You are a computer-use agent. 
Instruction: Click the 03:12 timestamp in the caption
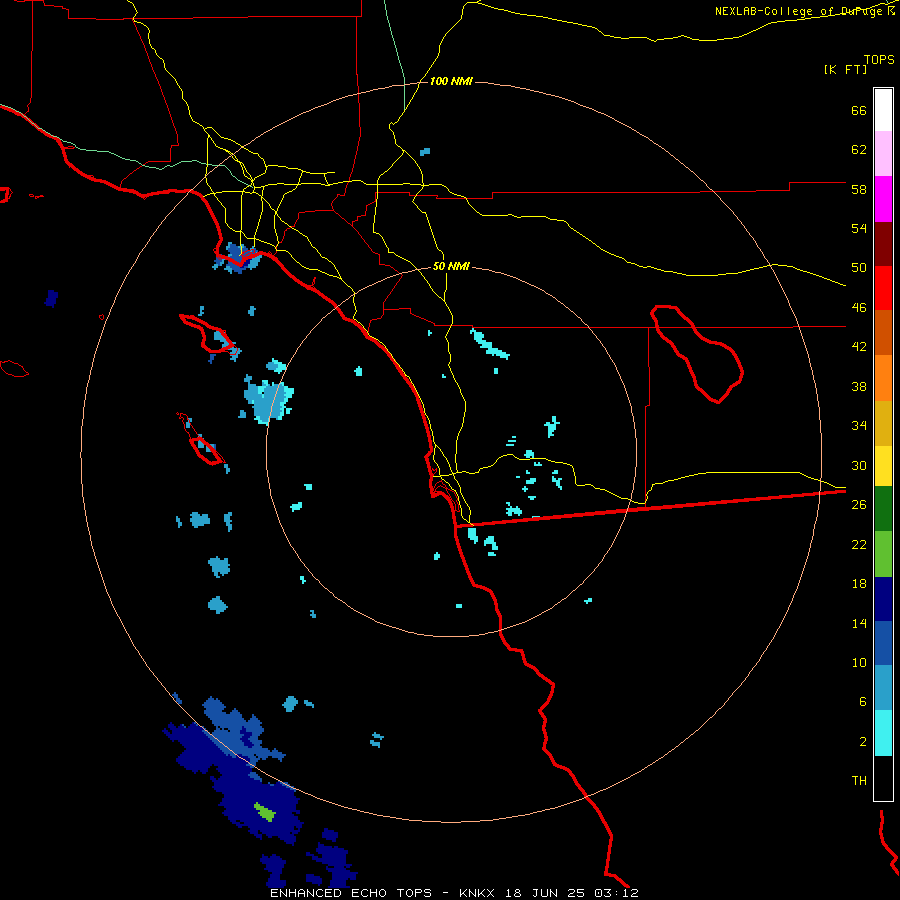coord(616,893)
